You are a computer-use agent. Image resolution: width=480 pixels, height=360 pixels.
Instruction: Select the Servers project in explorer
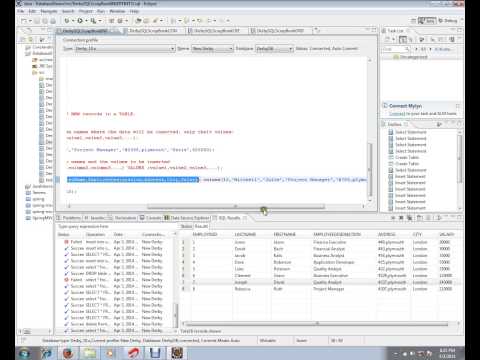(36, 192)
